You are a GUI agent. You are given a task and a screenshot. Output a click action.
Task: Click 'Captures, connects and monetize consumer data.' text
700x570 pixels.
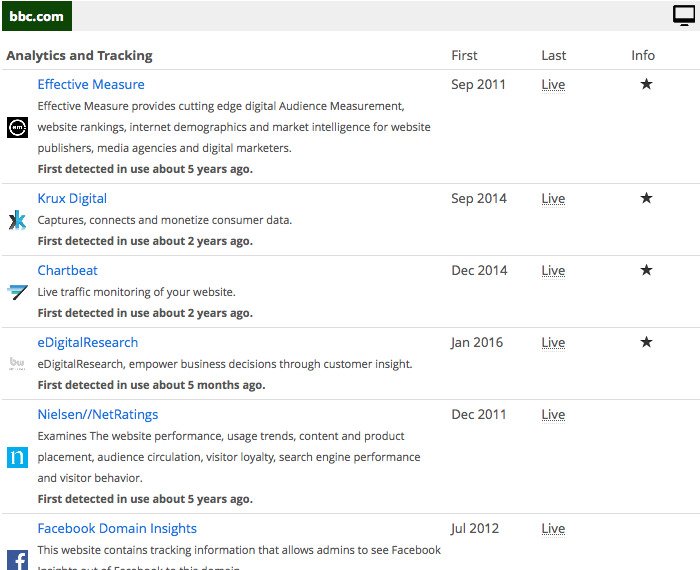point(165,220)
